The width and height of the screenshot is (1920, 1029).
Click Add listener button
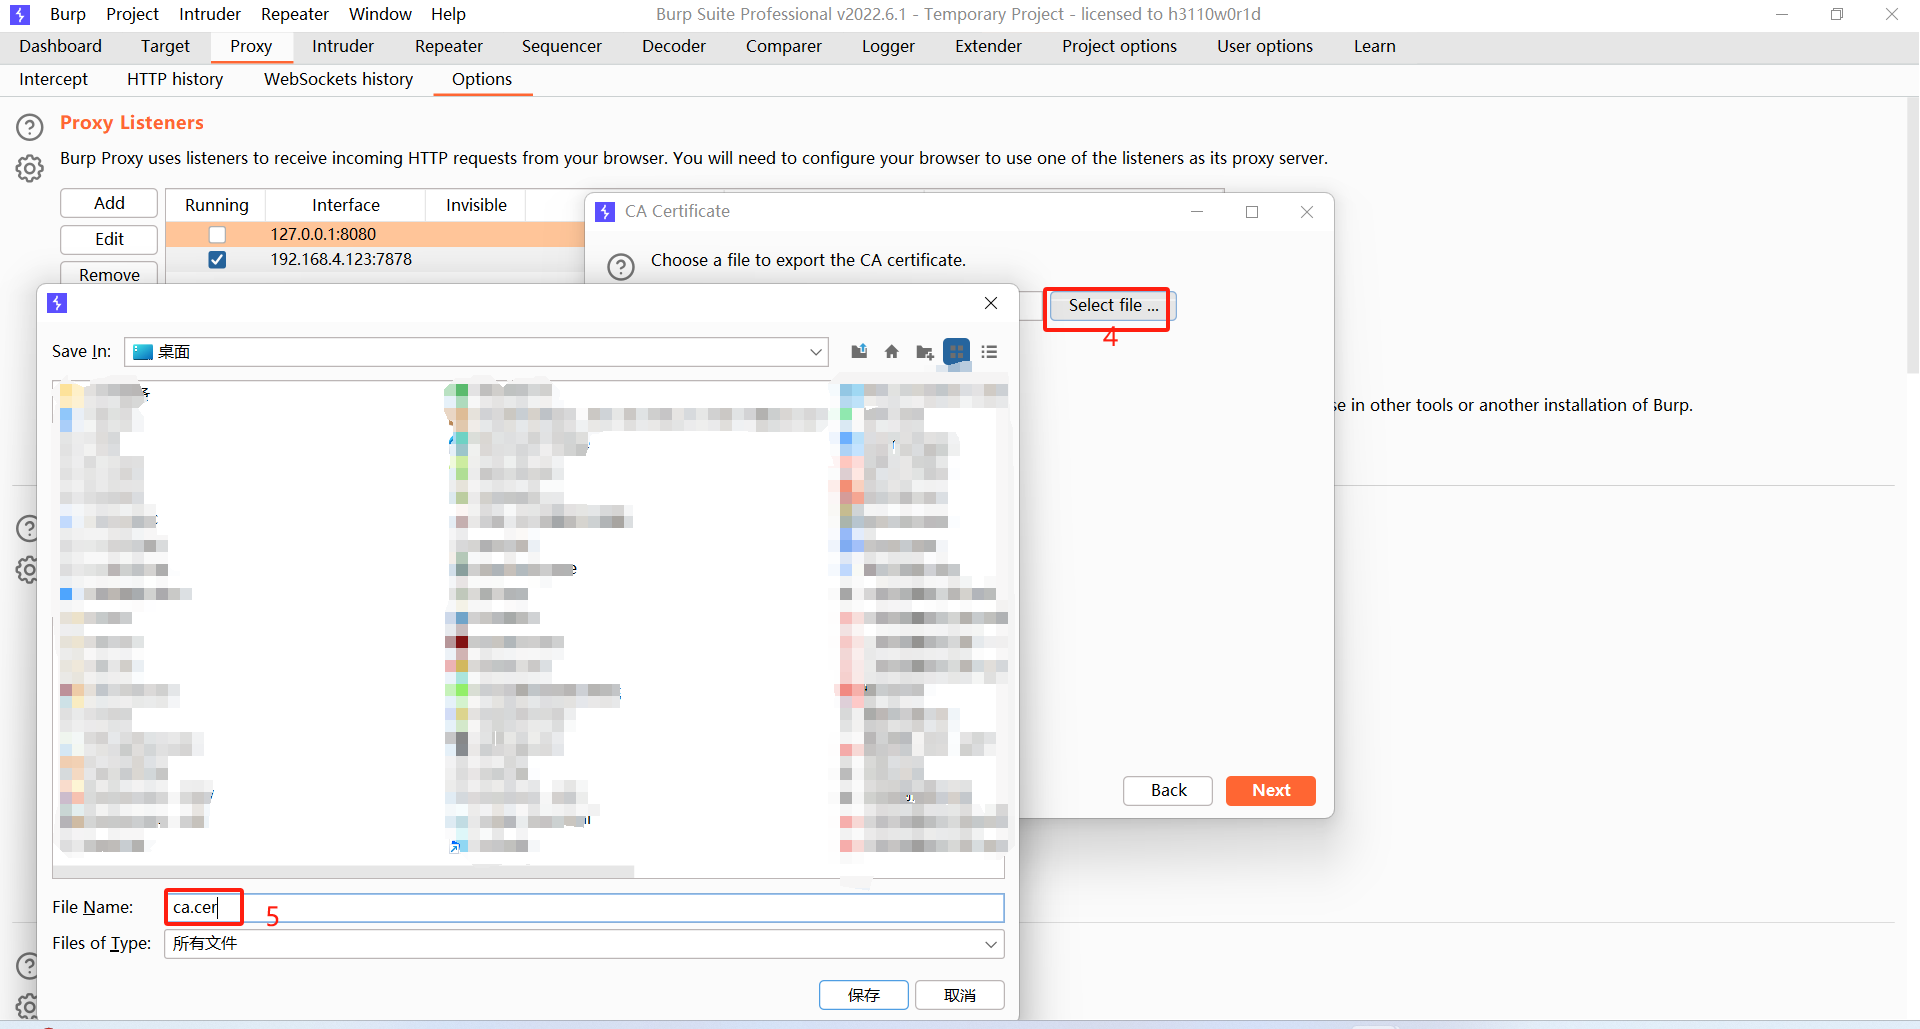pyautogui.click(x=109, y=203)
